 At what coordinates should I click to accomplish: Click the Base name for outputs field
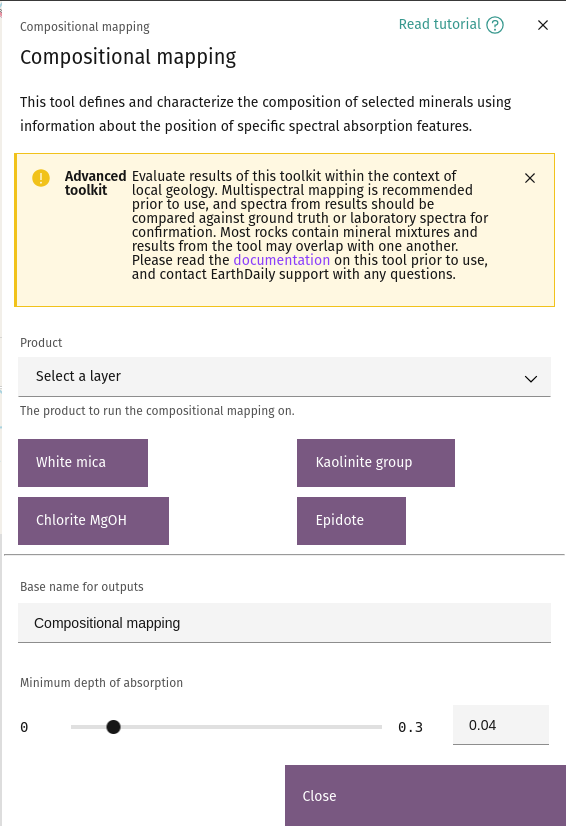pyautogui.click(x=285, y=623)
